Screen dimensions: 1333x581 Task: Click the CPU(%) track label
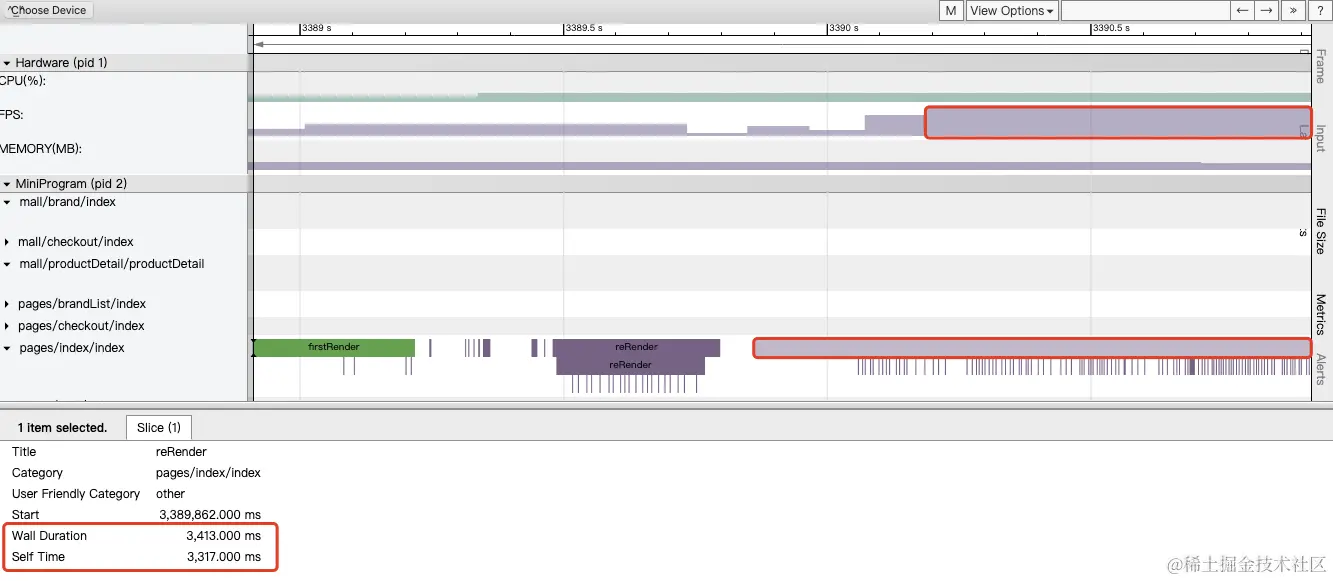point(22,81)
